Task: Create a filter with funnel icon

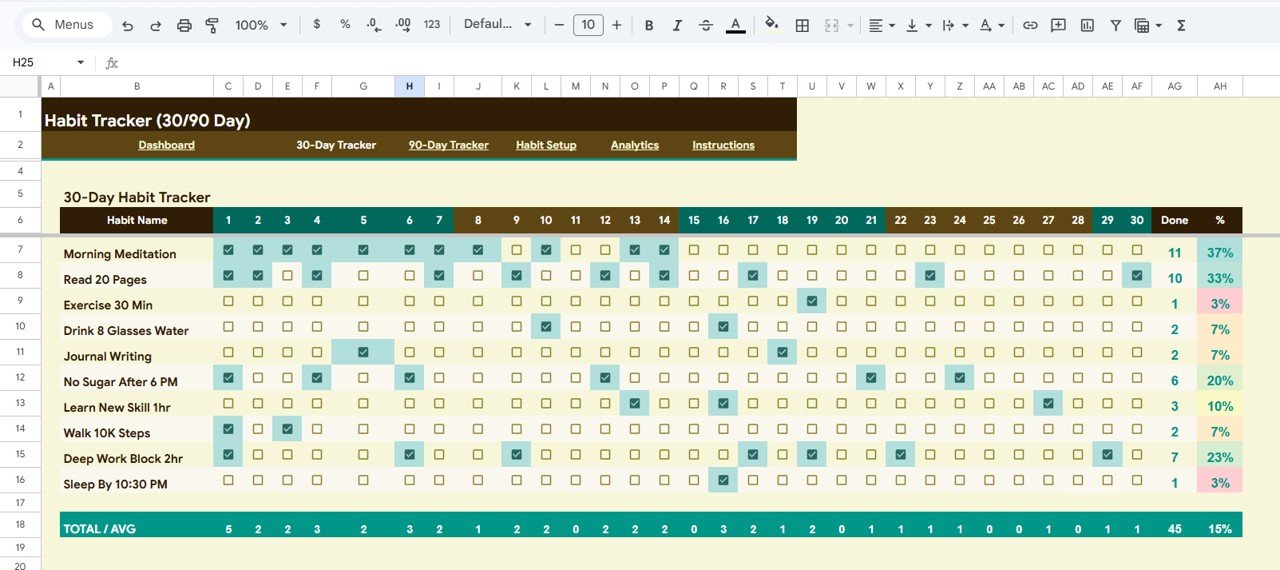Action: tap(1115, 25)
